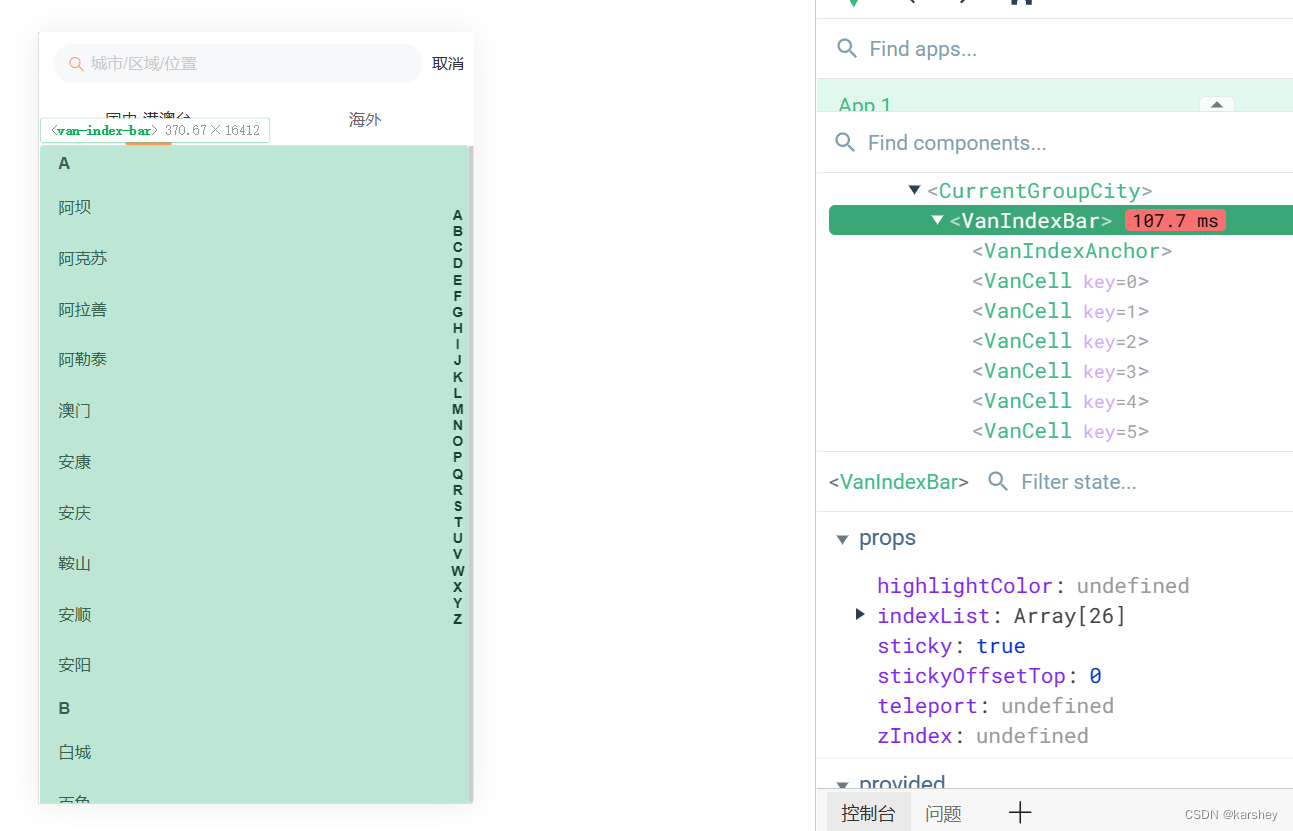Open the 控制台 console tab

pos(868,813)
